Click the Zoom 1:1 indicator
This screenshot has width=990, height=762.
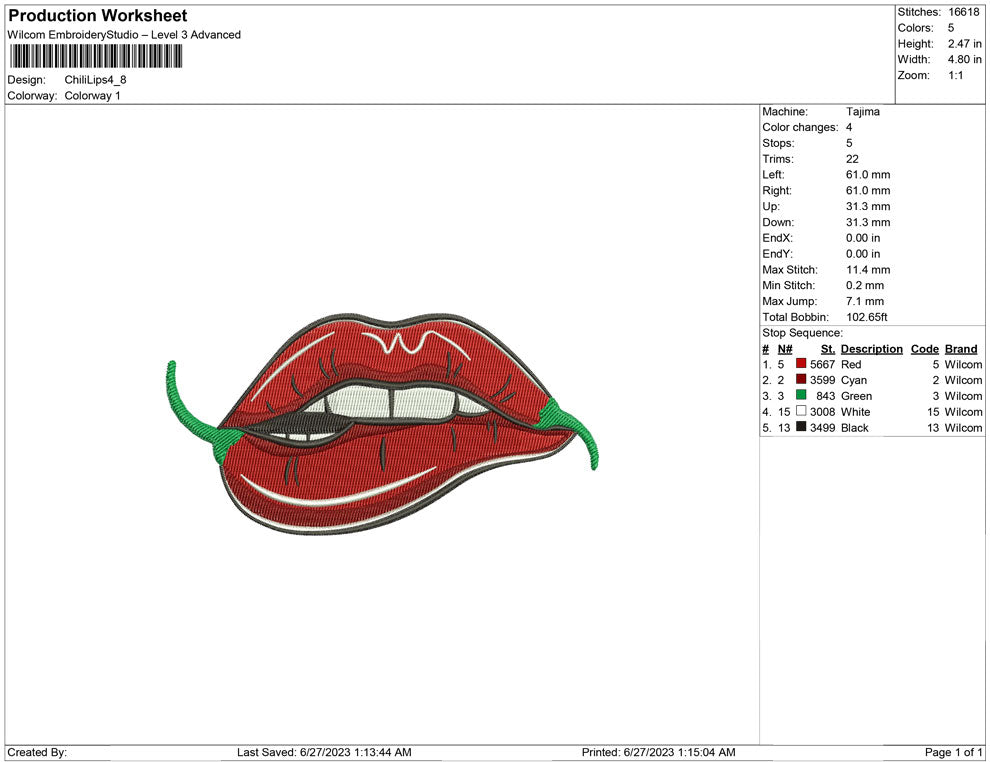coord(955,75)
